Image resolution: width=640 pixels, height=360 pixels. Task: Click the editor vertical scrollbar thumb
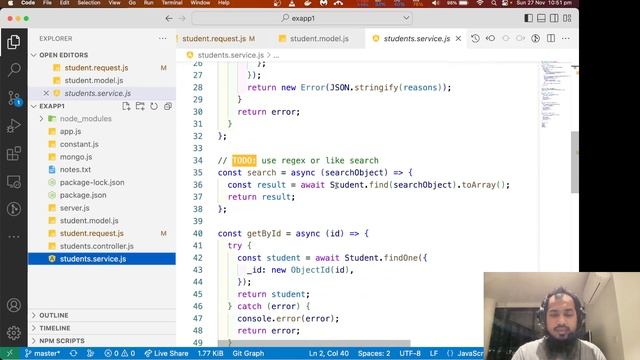(575, 162)
